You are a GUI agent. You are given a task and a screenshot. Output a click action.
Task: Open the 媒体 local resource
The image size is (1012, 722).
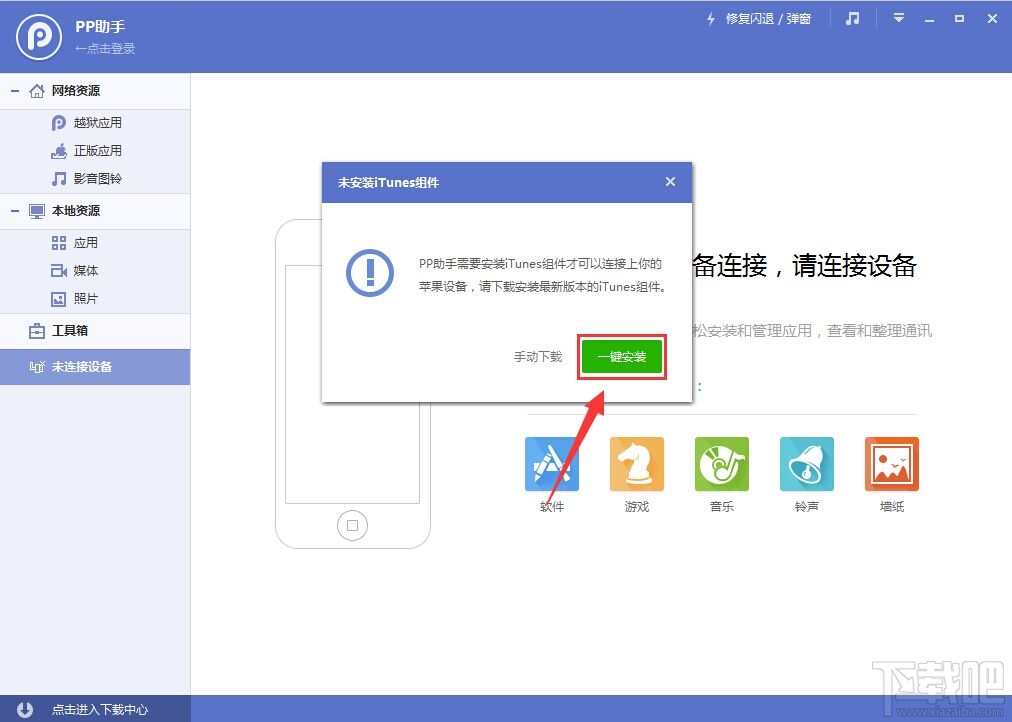tap(85, 270)
